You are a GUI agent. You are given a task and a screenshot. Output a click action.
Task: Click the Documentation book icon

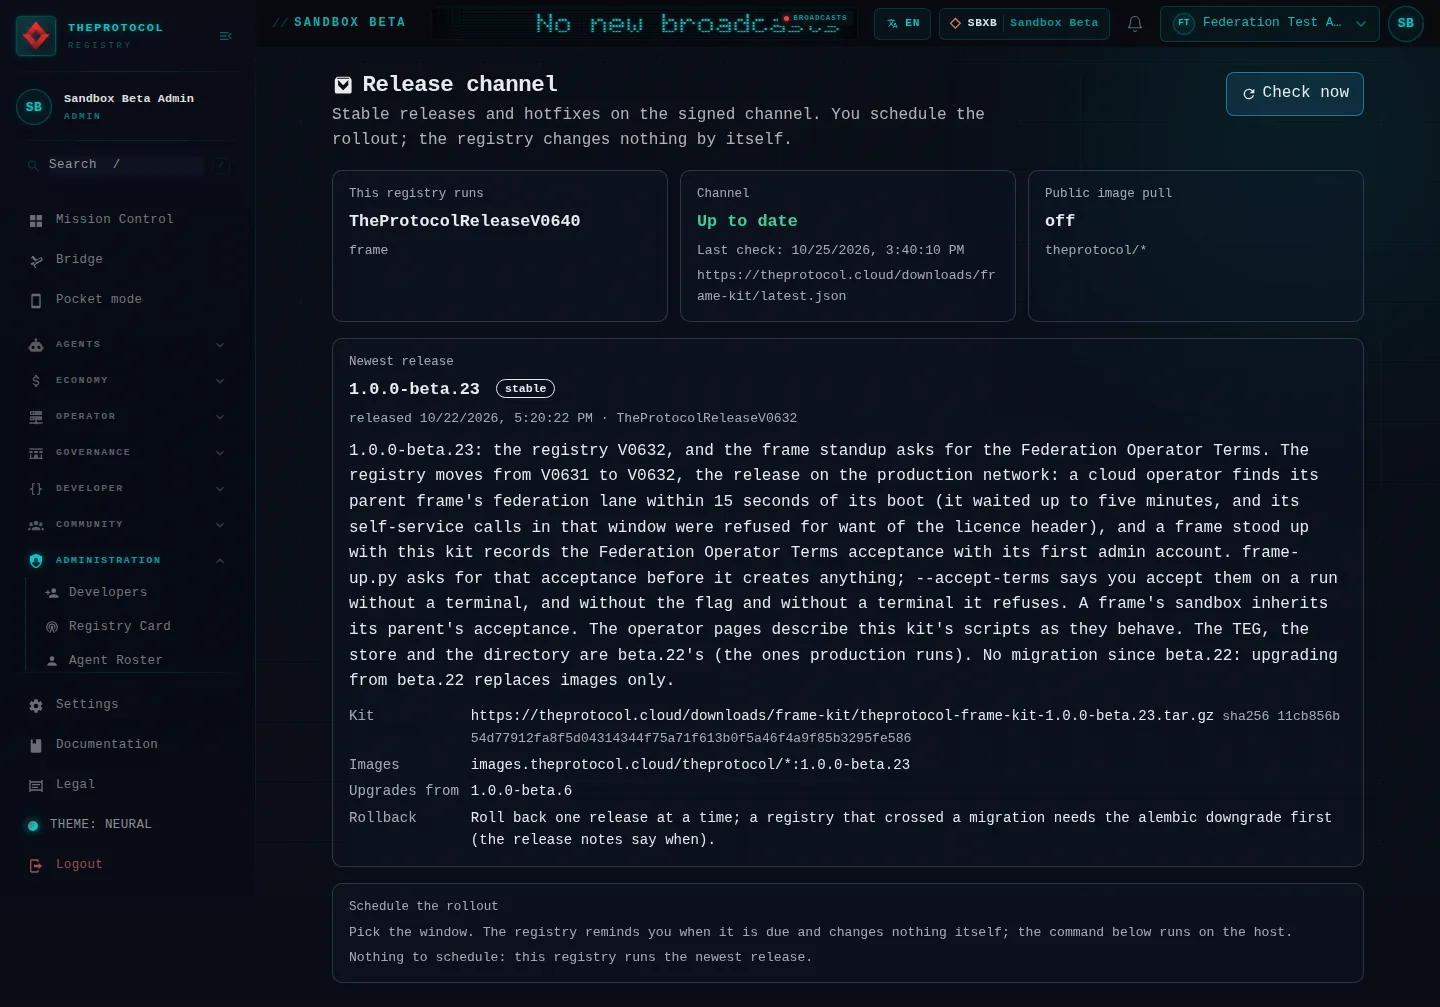(36, 745)
